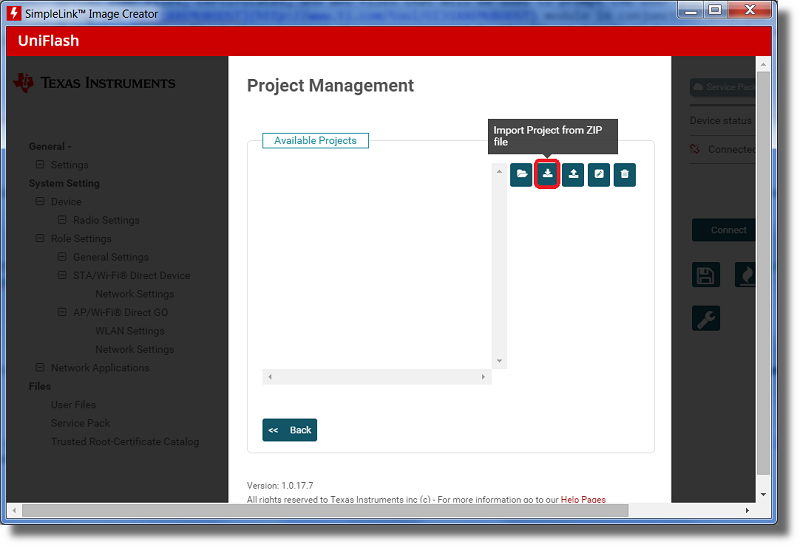
Task: Collapse the Network Applications node
Action: pos(40,368)
